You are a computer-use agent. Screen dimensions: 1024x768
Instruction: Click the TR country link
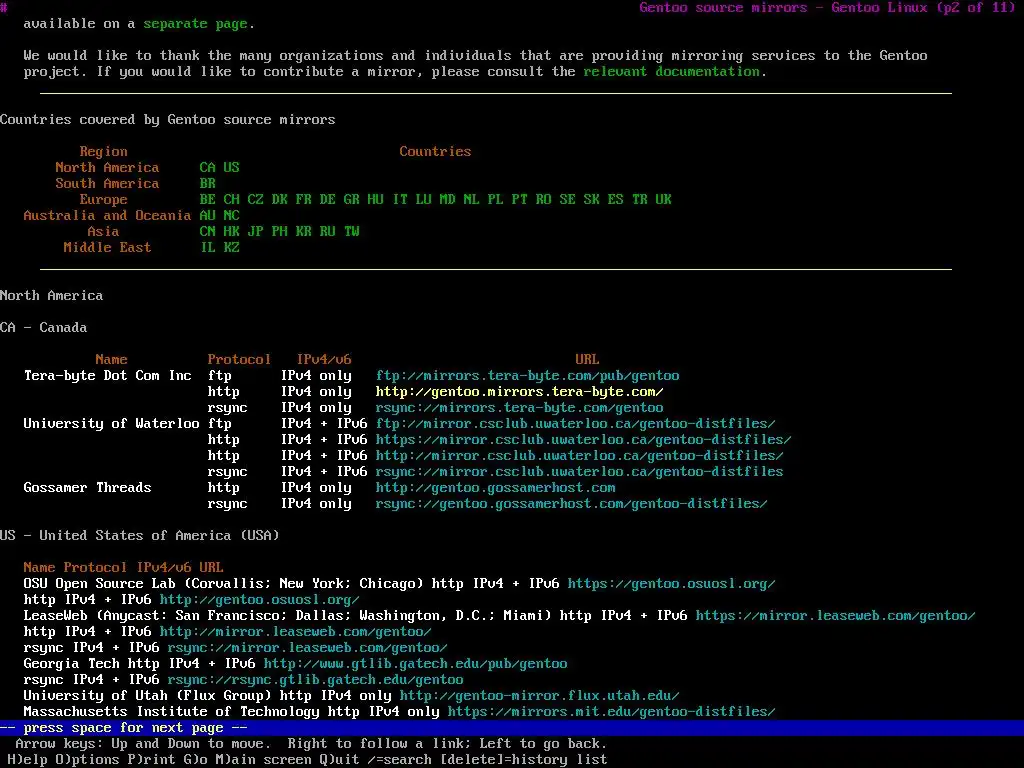coord(639,200)
